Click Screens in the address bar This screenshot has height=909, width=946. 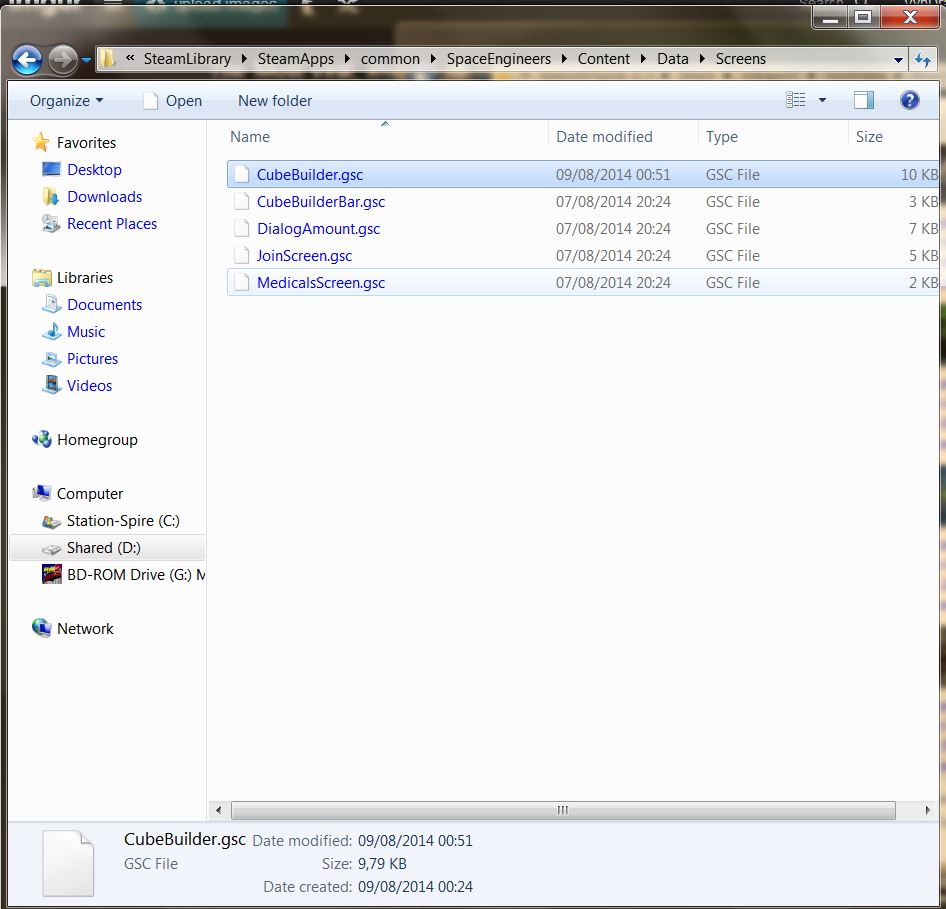pos(741,59)
